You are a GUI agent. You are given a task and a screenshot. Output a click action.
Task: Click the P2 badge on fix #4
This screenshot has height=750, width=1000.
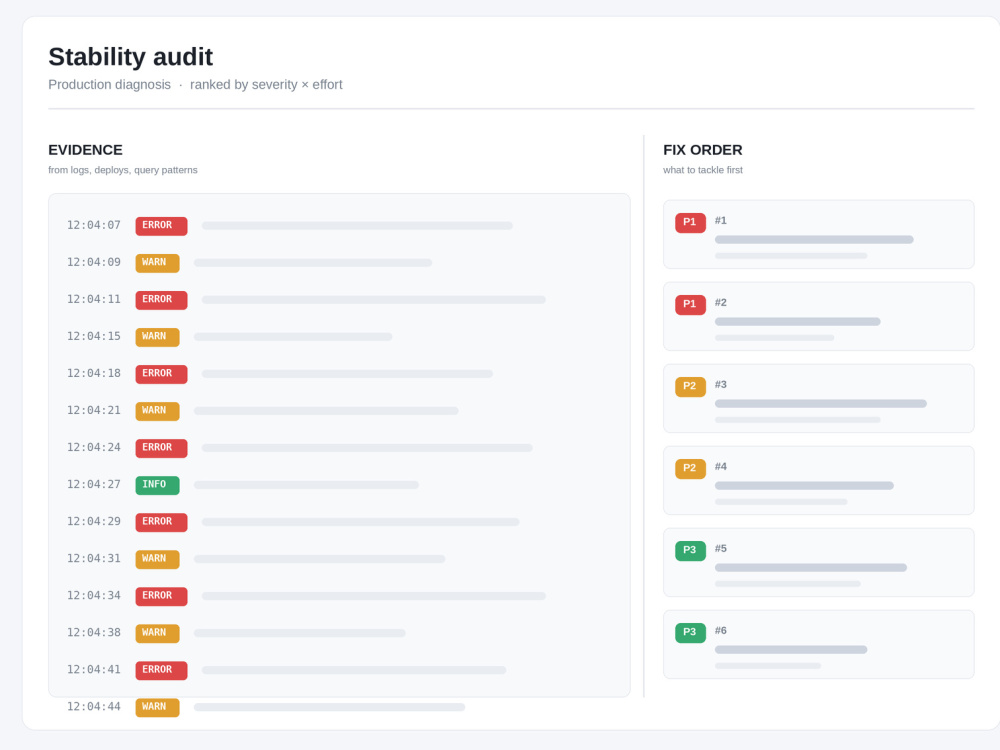coord(690,468)
